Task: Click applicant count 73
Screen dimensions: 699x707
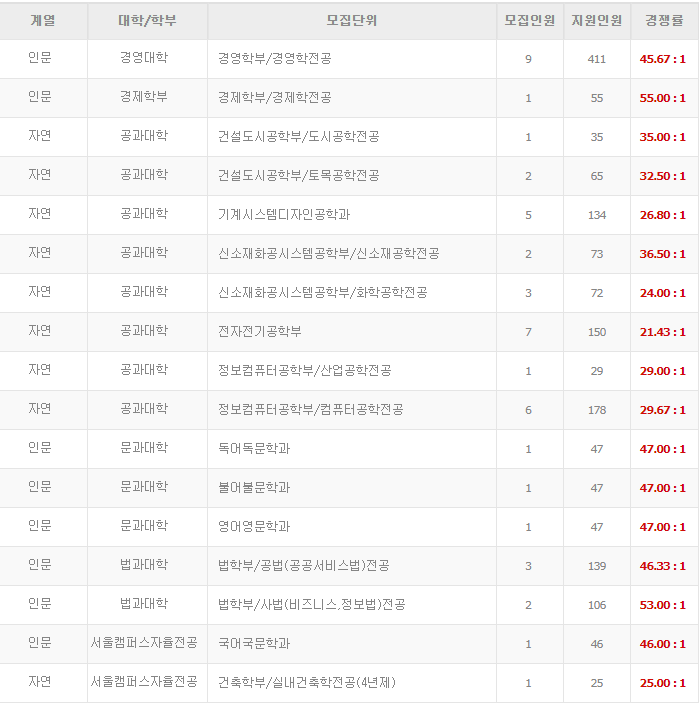Action: click(597, 254)
